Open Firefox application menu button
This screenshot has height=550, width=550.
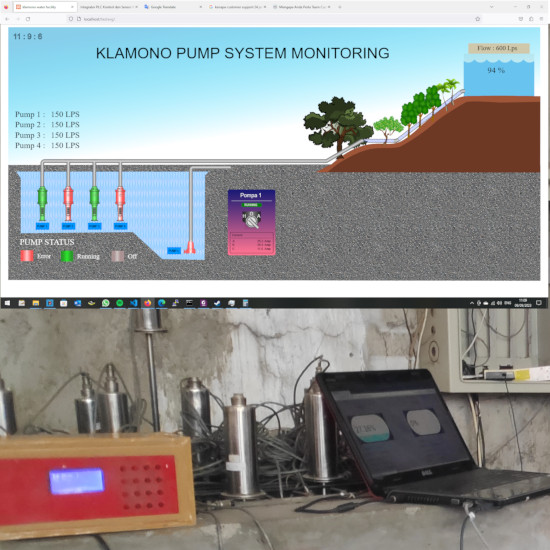point(542,19)
